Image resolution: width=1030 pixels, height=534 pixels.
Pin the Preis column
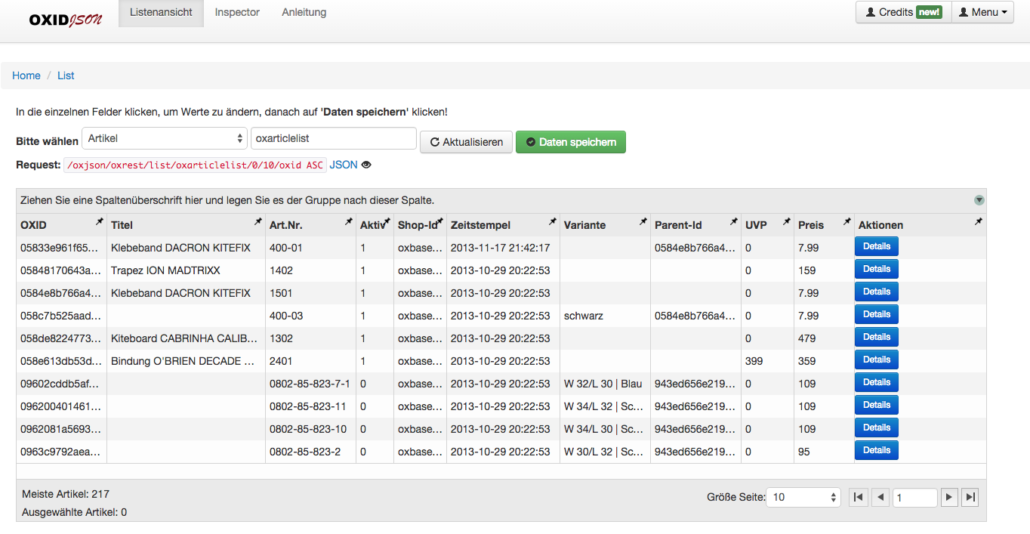pyautogui.click(x=847, y=222)
